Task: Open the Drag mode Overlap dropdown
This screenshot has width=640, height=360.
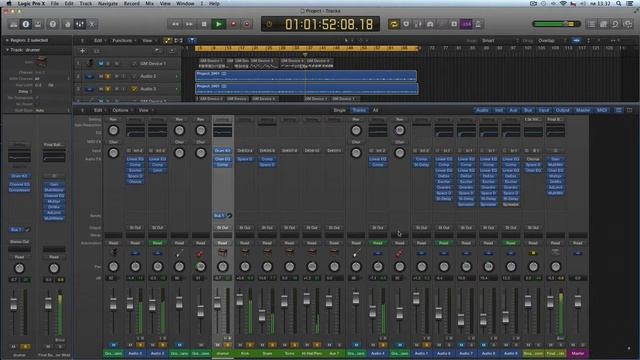Action: (x=552, y=40)
